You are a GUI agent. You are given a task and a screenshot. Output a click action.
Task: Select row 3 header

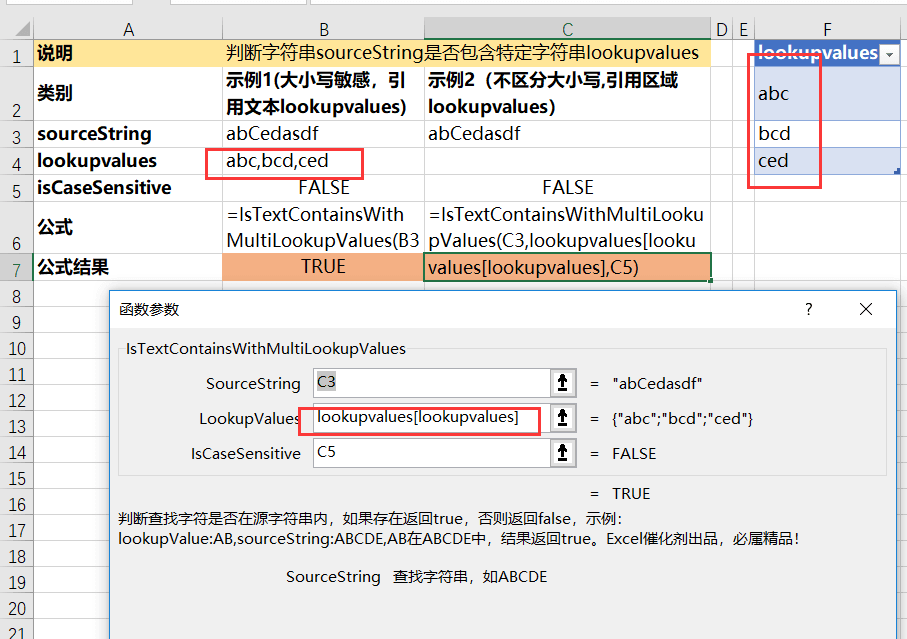(x=16, y=134)
